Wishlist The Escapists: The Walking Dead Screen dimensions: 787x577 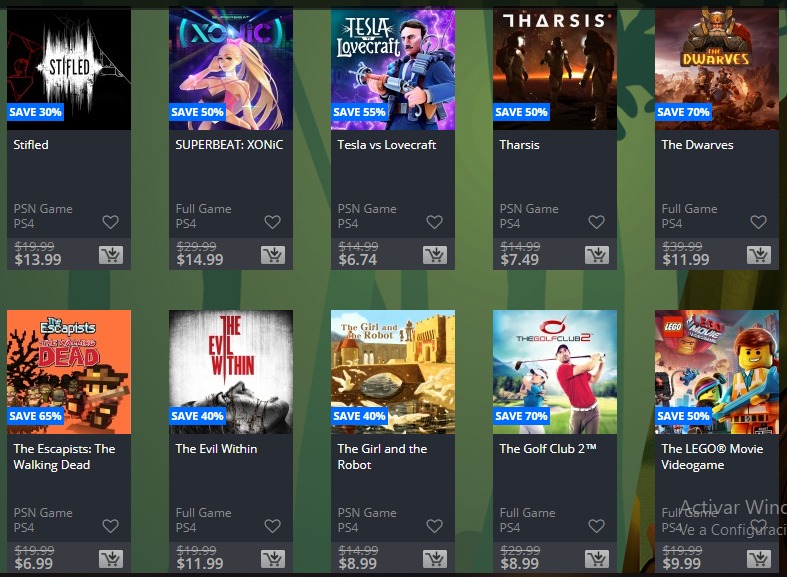tap(110, 526)
